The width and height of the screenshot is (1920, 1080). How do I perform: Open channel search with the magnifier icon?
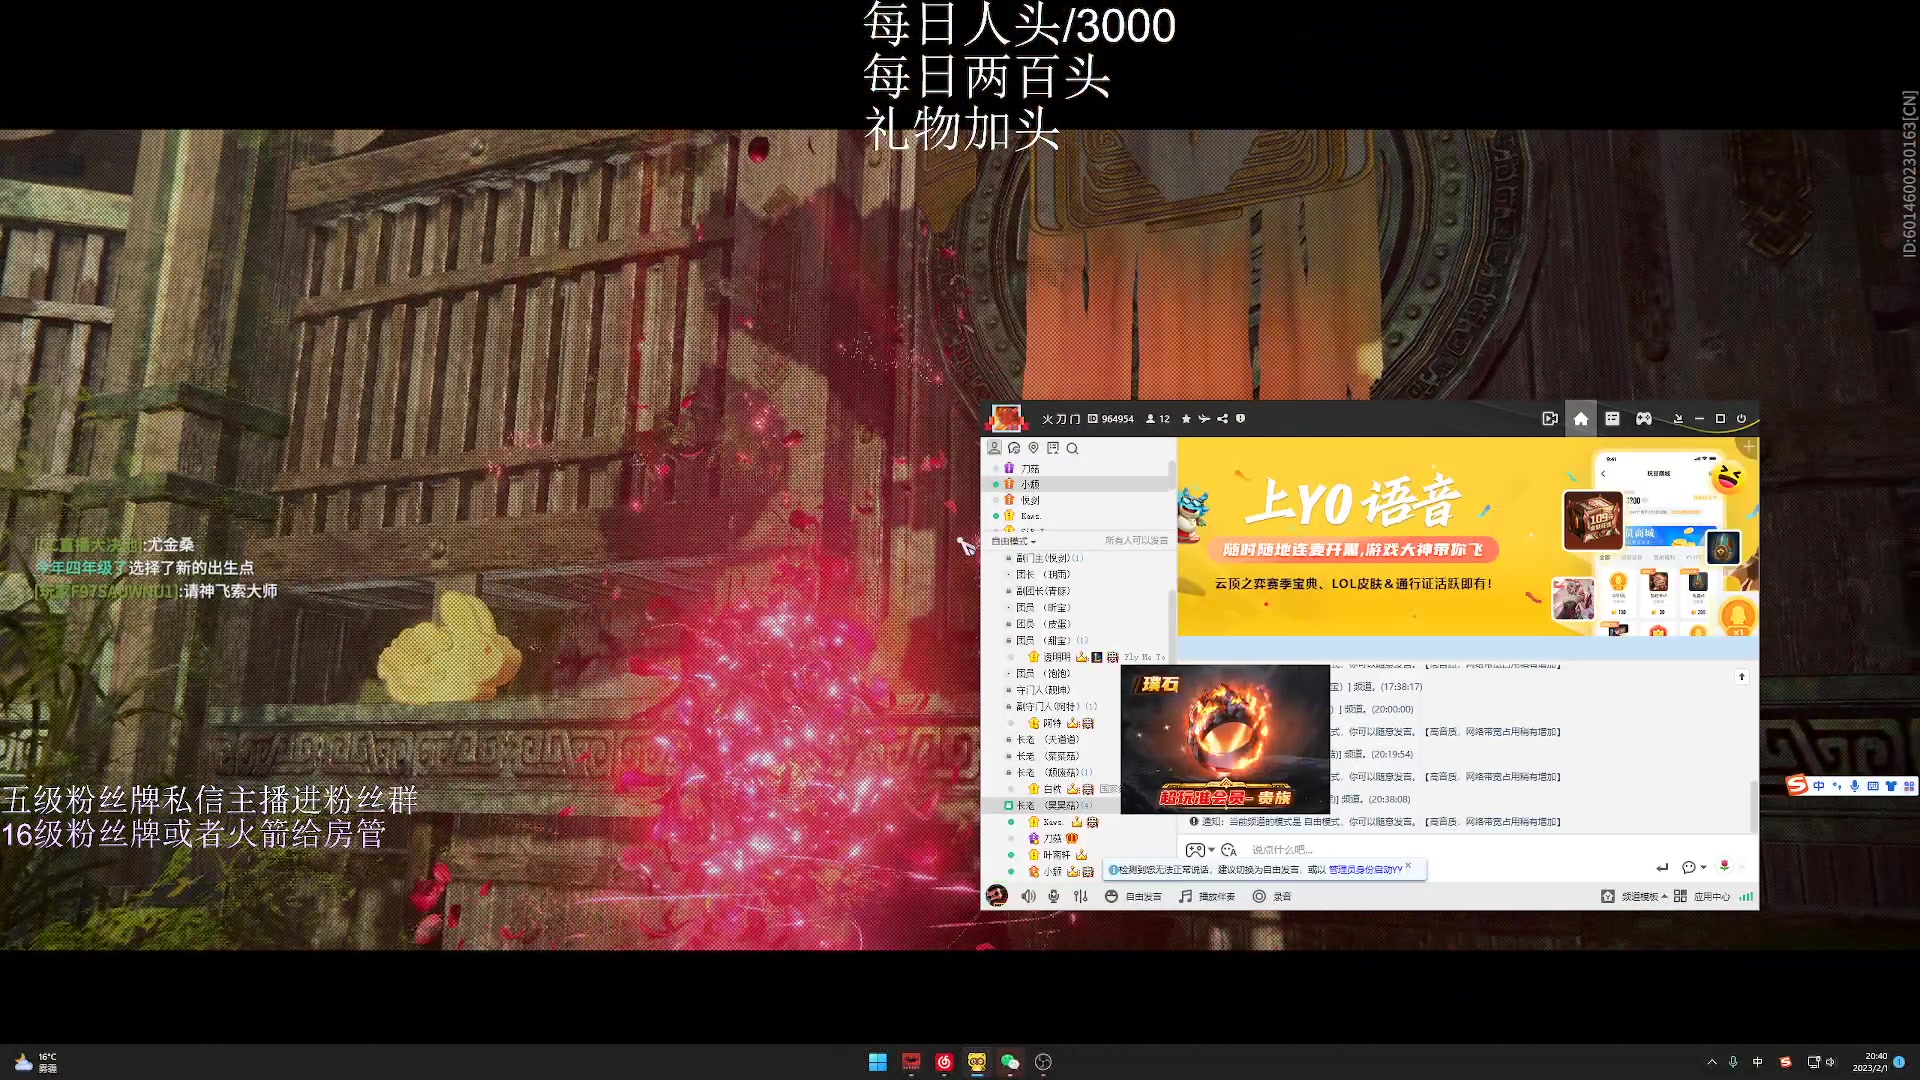[x=1072, y=449]
